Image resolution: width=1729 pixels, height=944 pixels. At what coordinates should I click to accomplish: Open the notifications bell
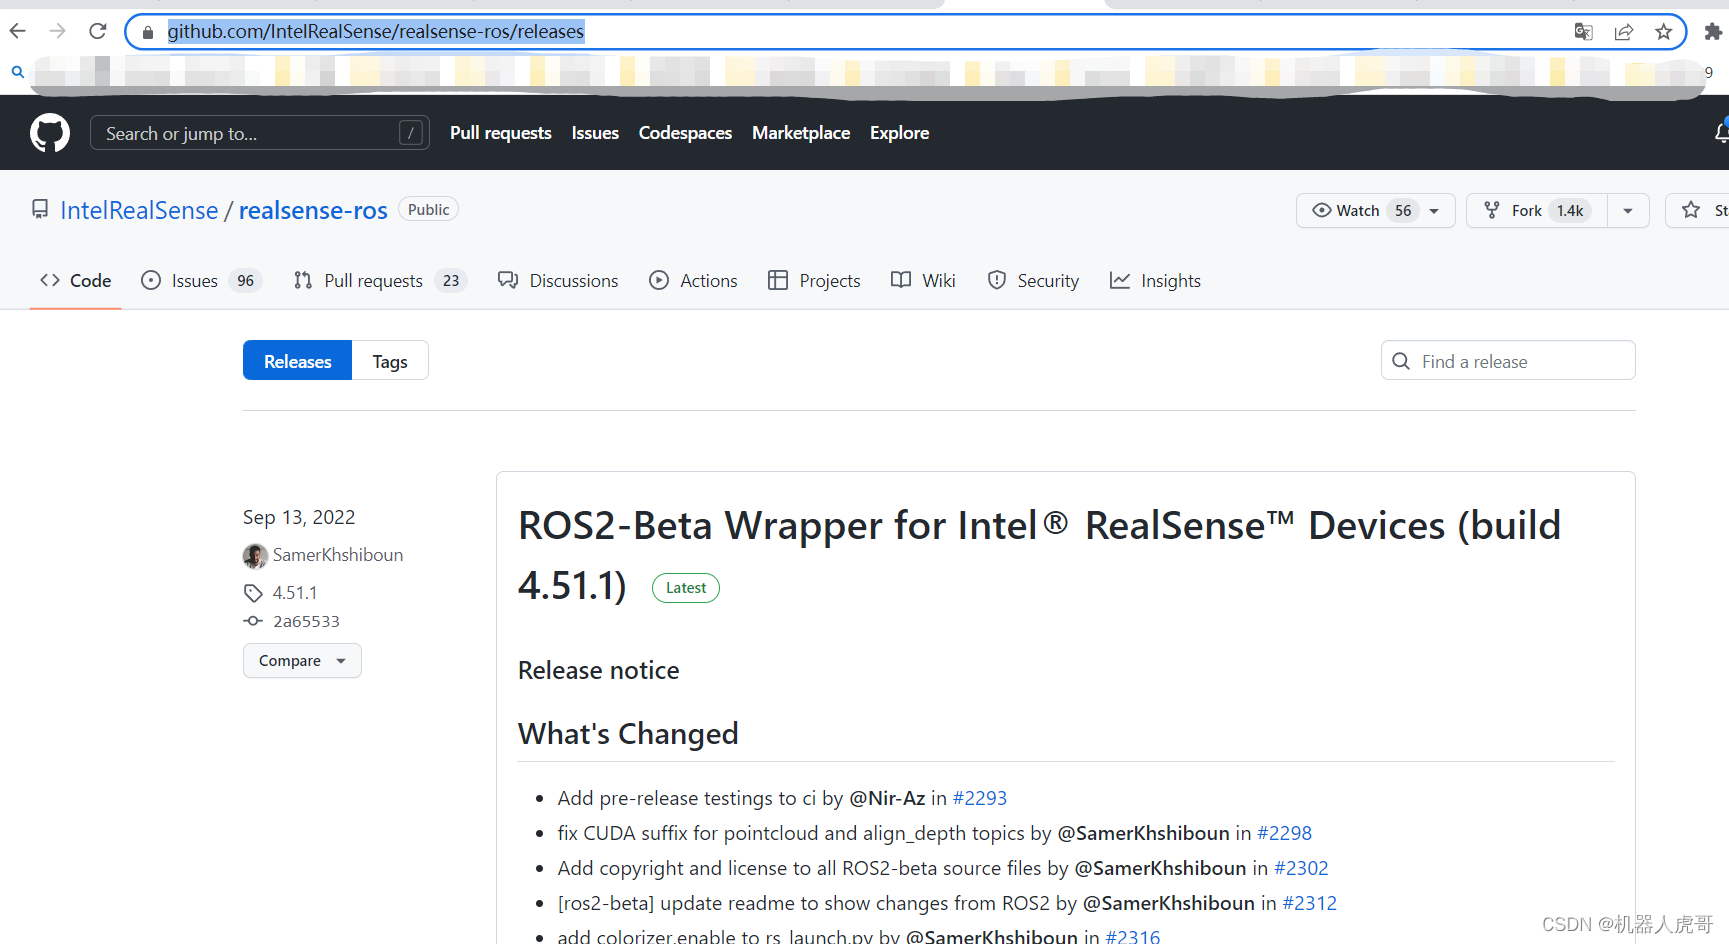click(x=1721, y=133)
